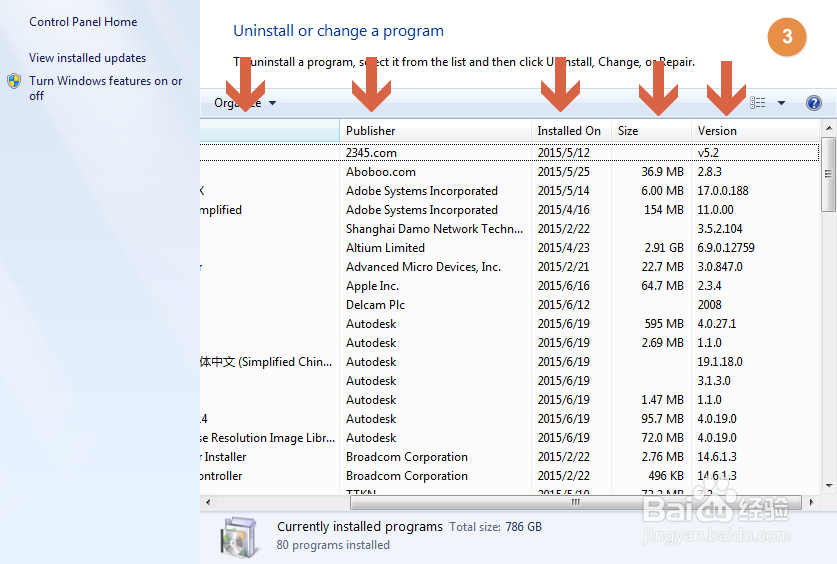This screenshot has height=564, width=837.
Task: Click version cell 2008
Action: pyautogui.click(x=709, y=305)
